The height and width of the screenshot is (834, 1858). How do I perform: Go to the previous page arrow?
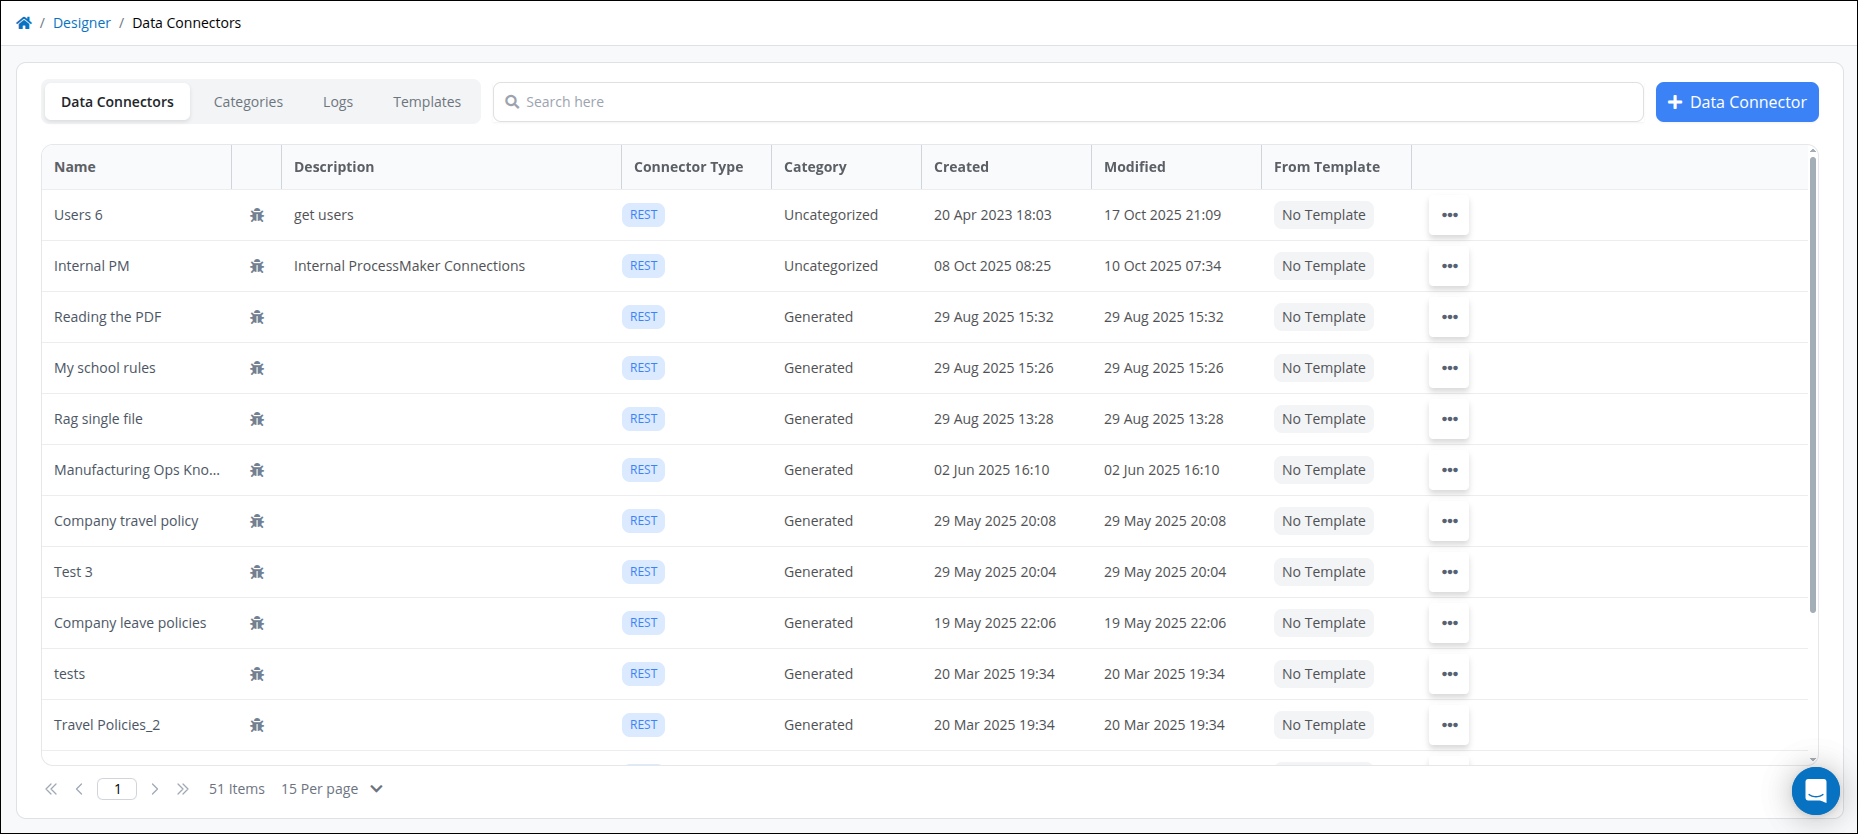click(79, 789)
